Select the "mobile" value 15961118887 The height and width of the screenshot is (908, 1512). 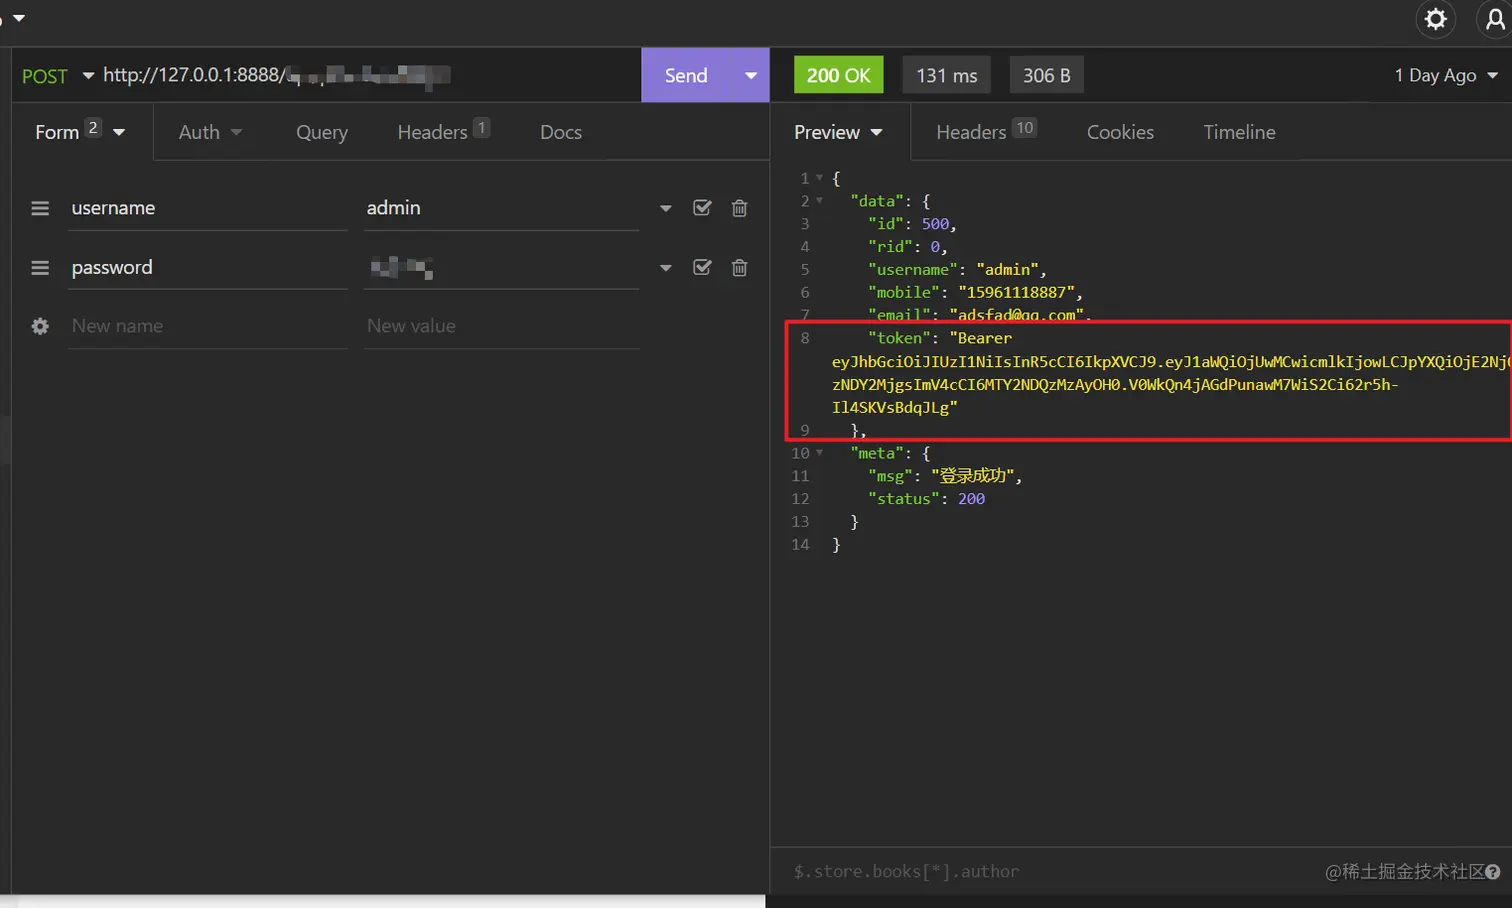click(x=1016, y=292)
